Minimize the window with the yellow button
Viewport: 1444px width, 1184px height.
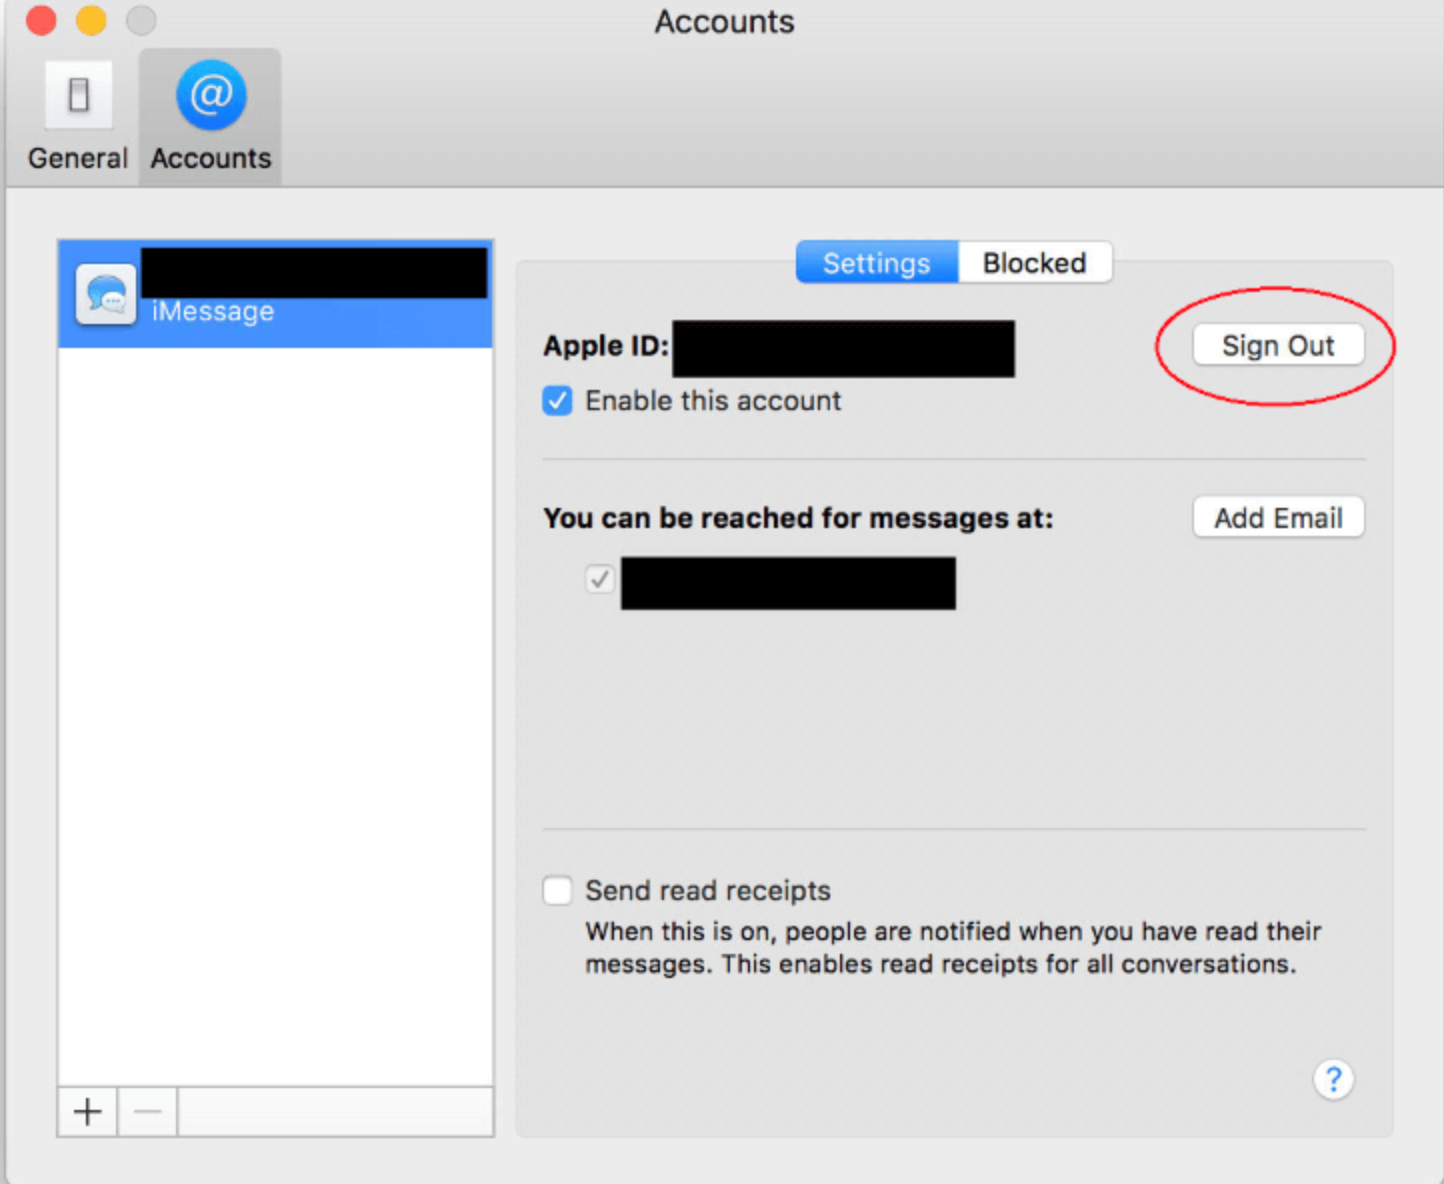(90, 20)
